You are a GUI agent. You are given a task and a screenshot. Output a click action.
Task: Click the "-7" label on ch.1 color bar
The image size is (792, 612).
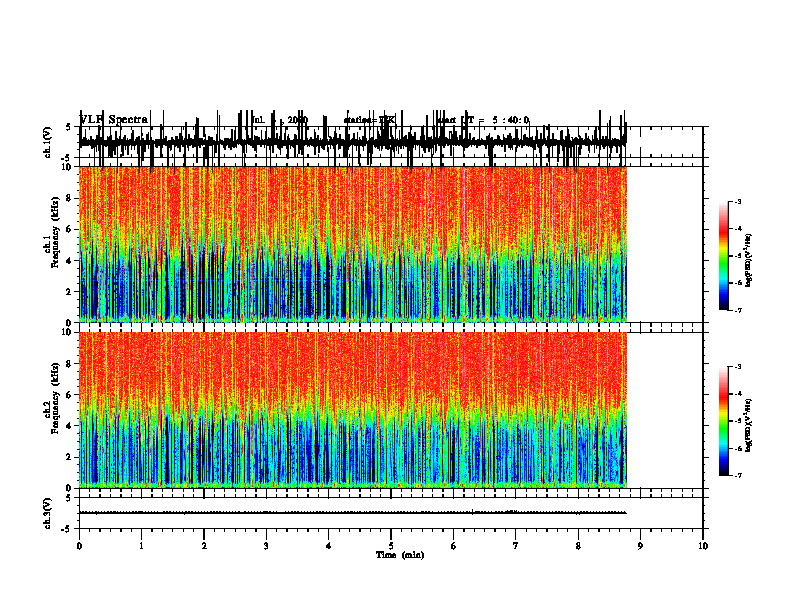click(x=737, y=310)
